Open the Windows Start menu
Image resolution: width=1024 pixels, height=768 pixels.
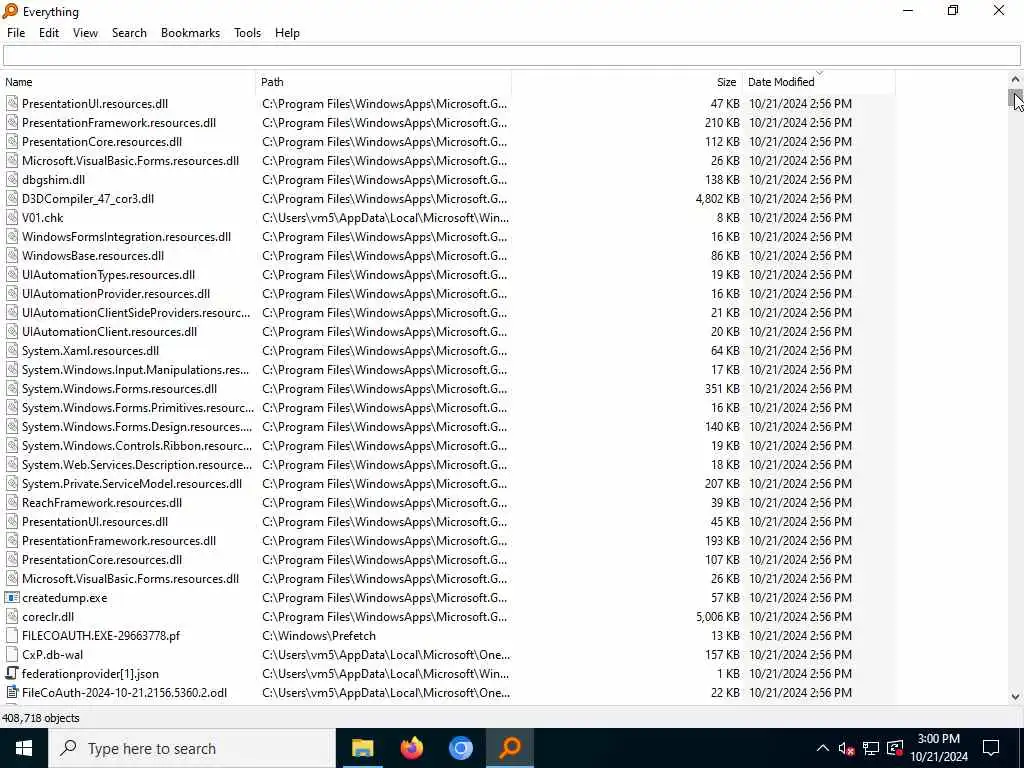[x=24, y=748]
